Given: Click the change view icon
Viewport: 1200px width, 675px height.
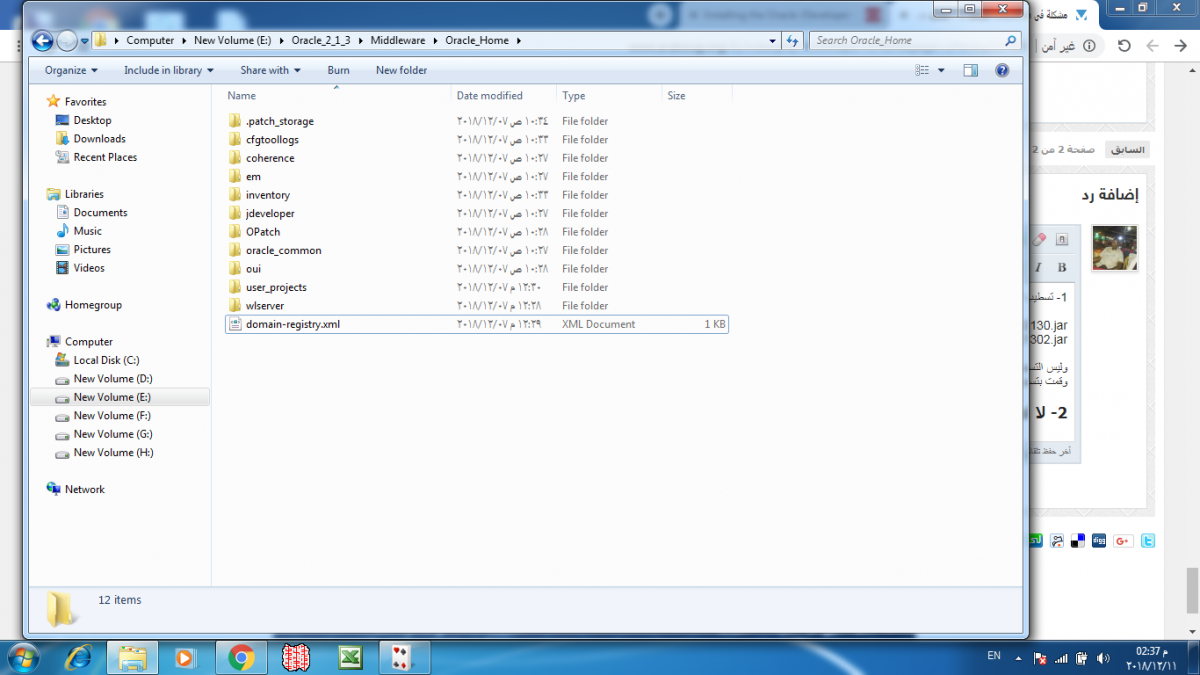Looking at the screenshot, I should (x=922, y=70).
